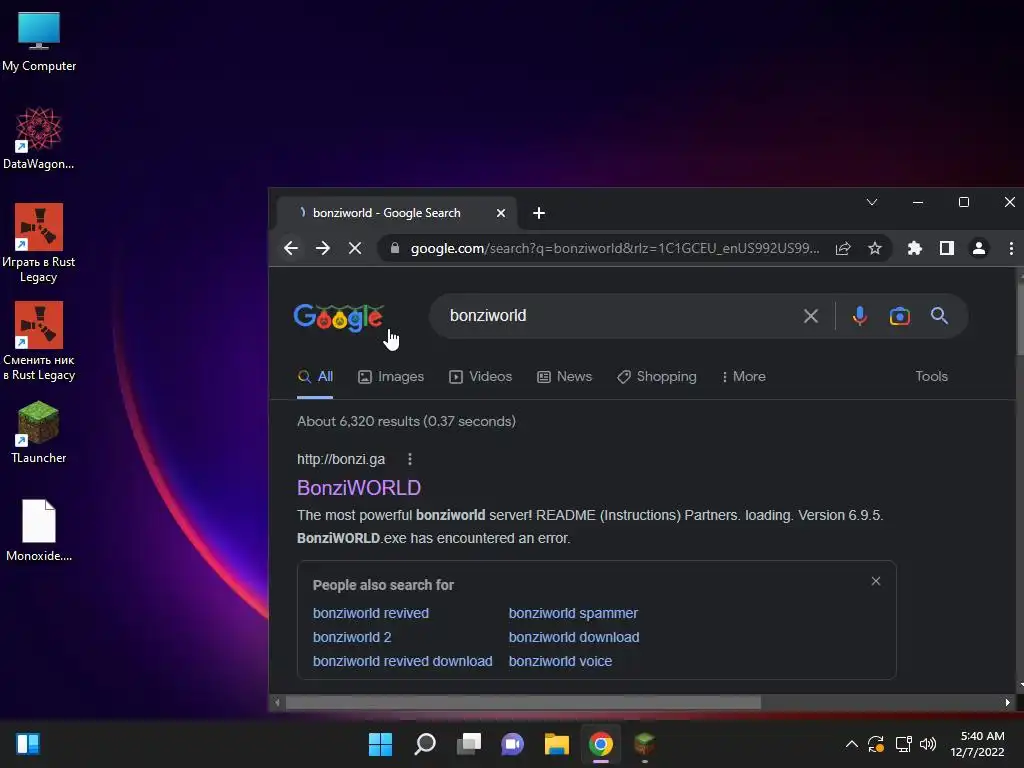Select the All results tab

click(315, 377)
